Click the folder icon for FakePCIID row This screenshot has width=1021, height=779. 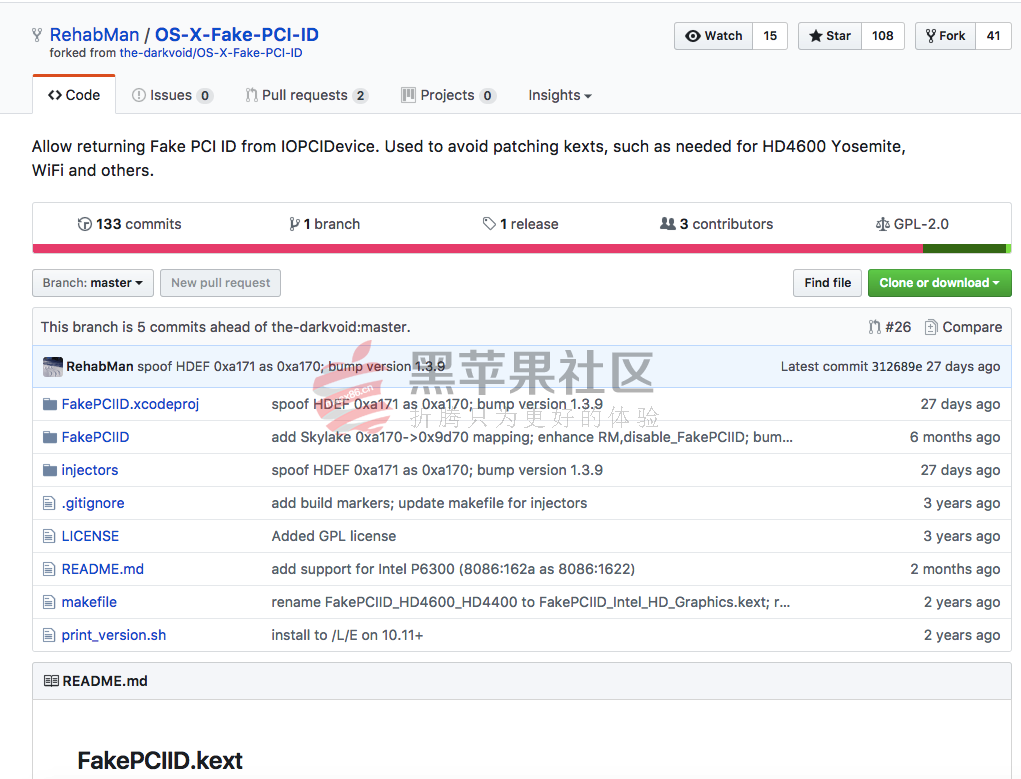[x=49, y=437]
